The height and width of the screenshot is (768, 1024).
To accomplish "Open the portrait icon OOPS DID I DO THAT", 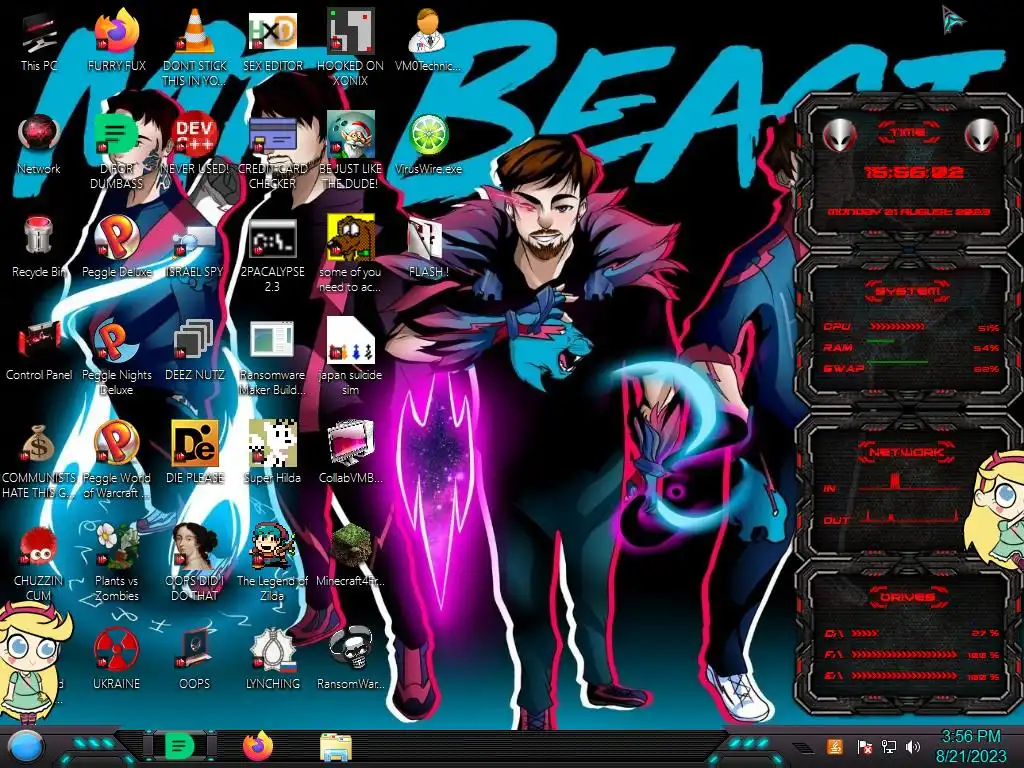I will [x=195, y=563].
